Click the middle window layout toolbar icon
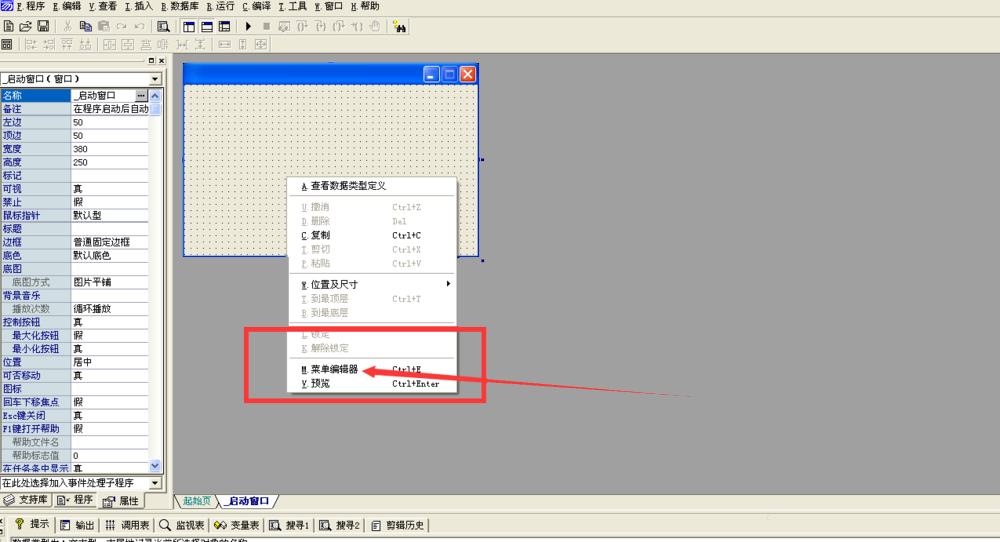Viewport: 1000px width, 542px height. click(207, 26)
